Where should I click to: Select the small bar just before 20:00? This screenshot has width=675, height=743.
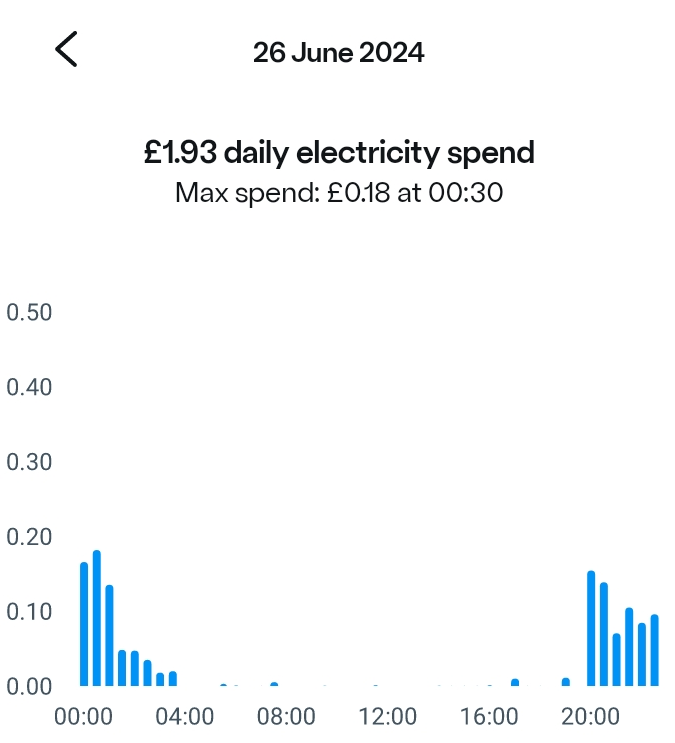[x=566, y=681]
